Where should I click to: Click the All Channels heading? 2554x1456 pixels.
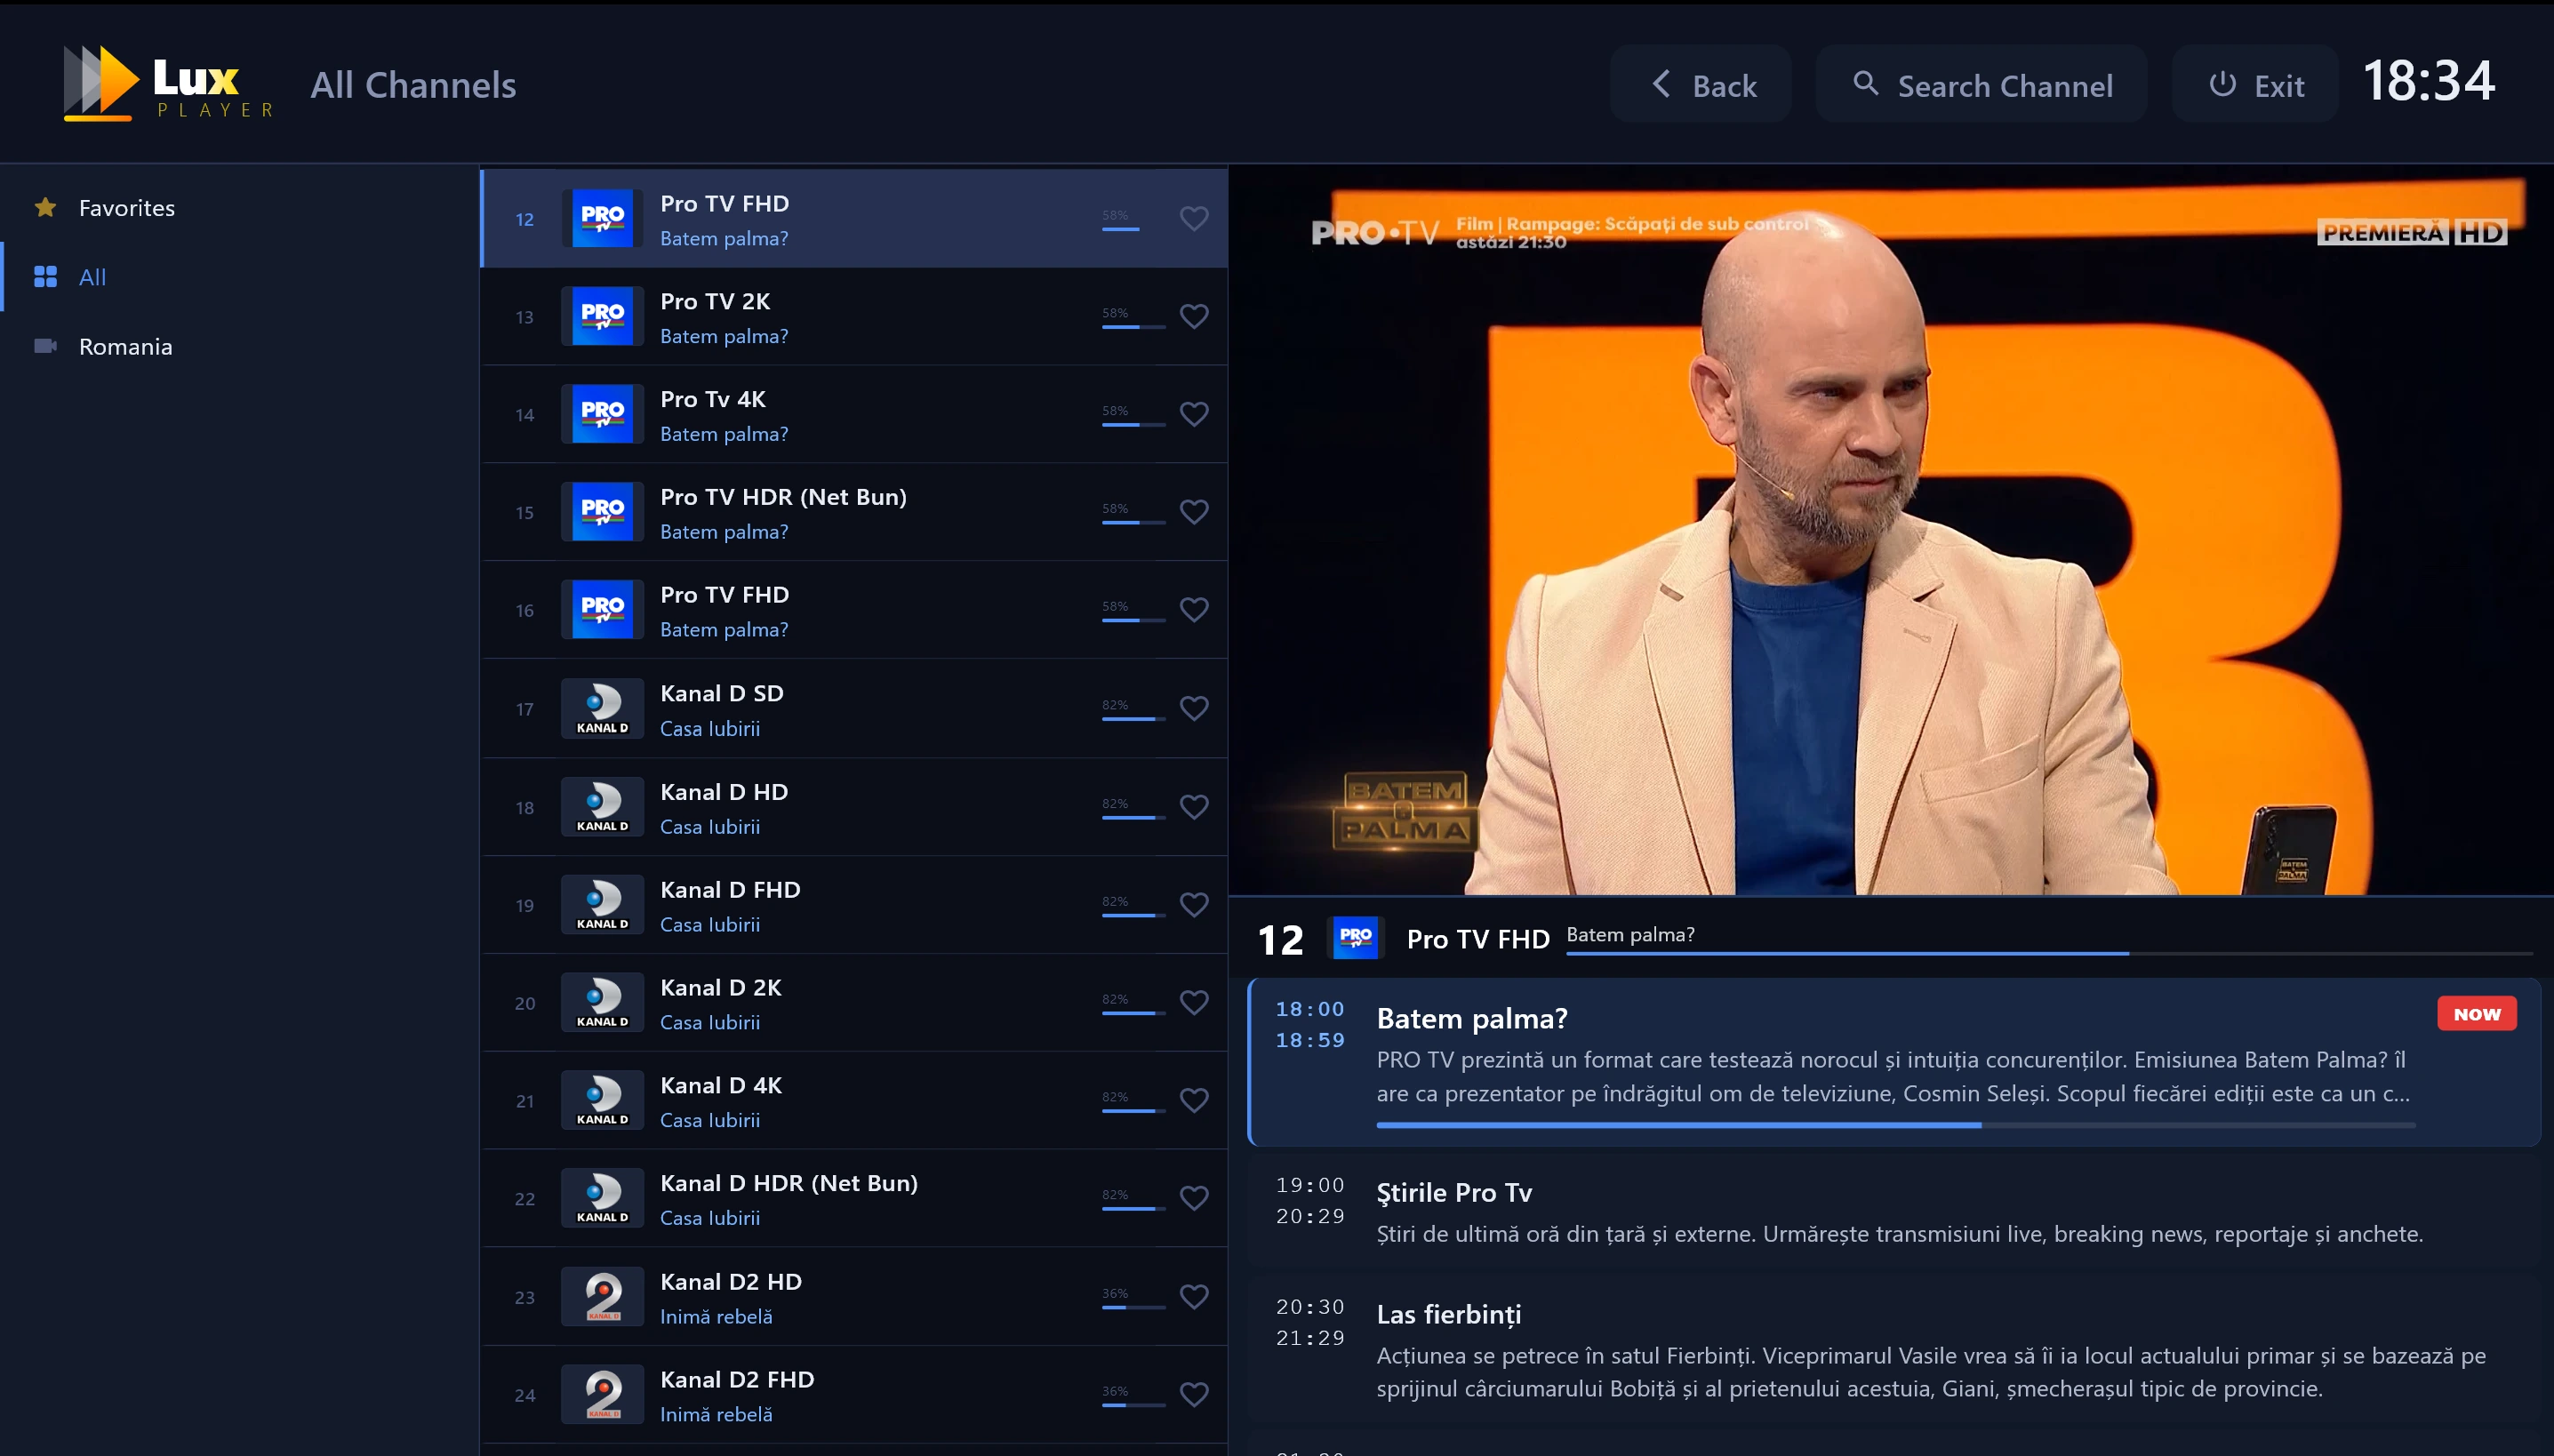[413, 85]
